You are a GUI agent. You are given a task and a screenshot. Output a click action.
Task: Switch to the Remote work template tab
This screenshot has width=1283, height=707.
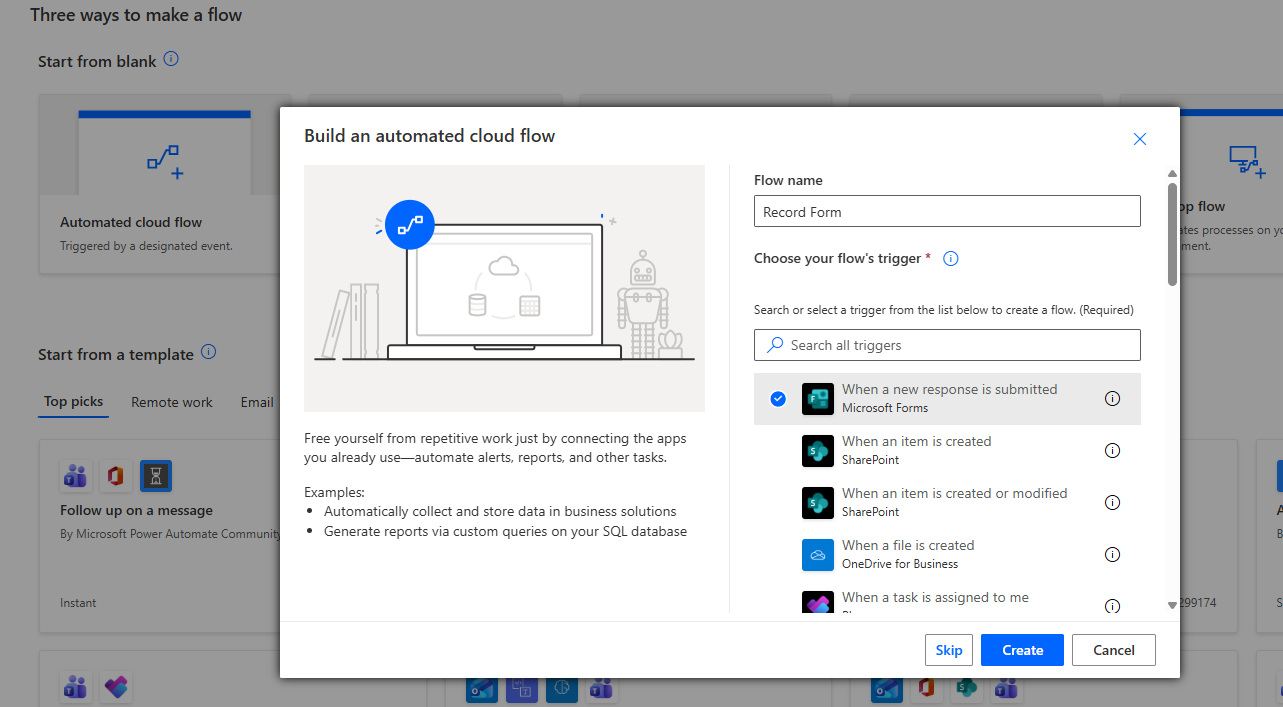(x=172, y=402)
